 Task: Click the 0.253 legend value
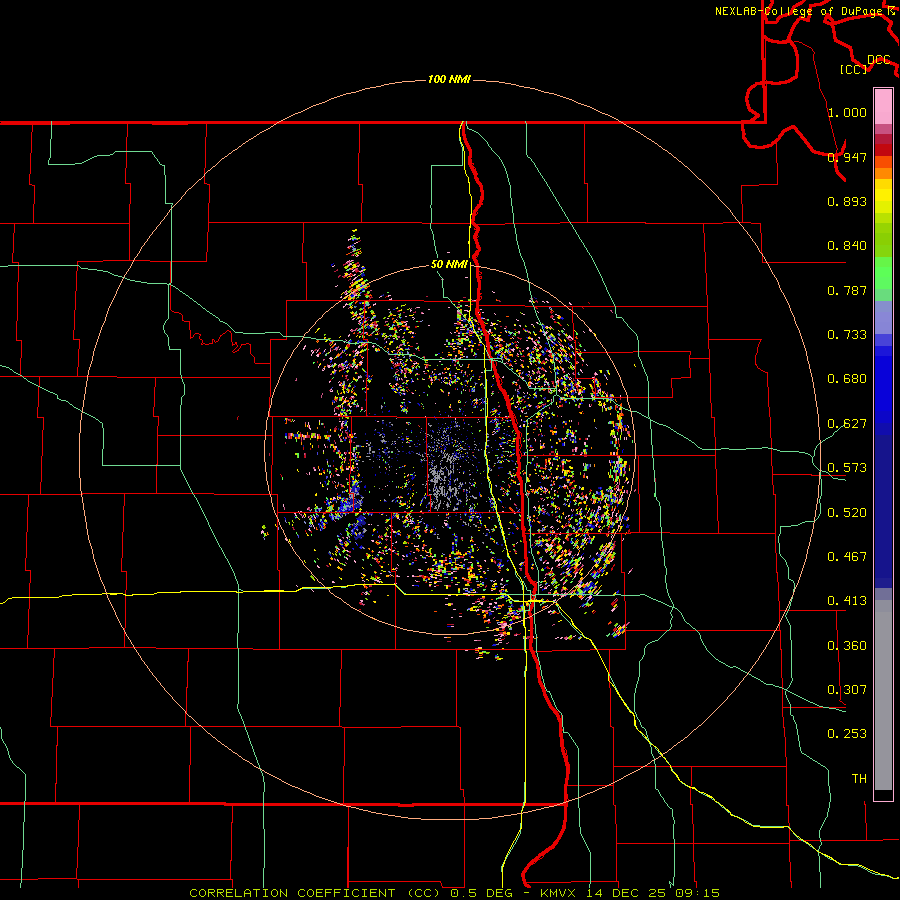[x=847, y=734]
